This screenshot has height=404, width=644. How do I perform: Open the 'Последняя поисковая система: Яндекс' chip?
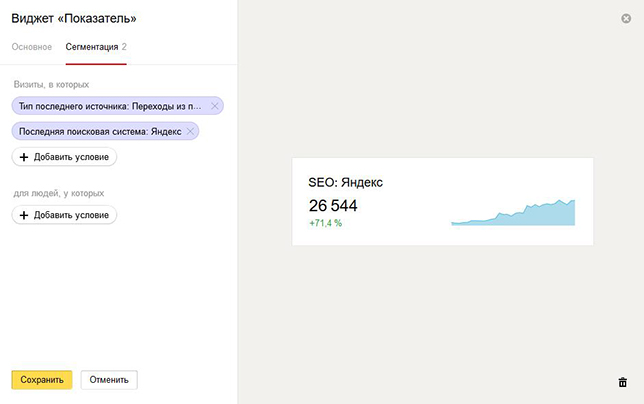(x=100, y=131)
